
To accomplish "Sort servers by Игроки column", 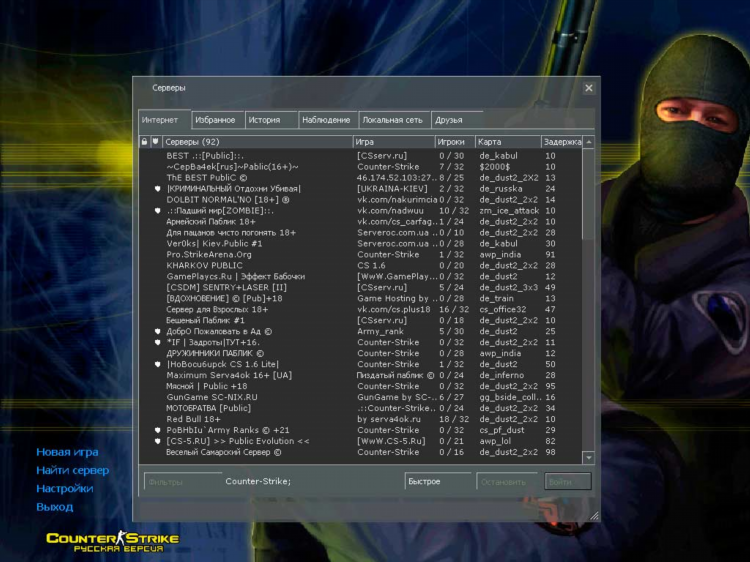I will point(455,142).
